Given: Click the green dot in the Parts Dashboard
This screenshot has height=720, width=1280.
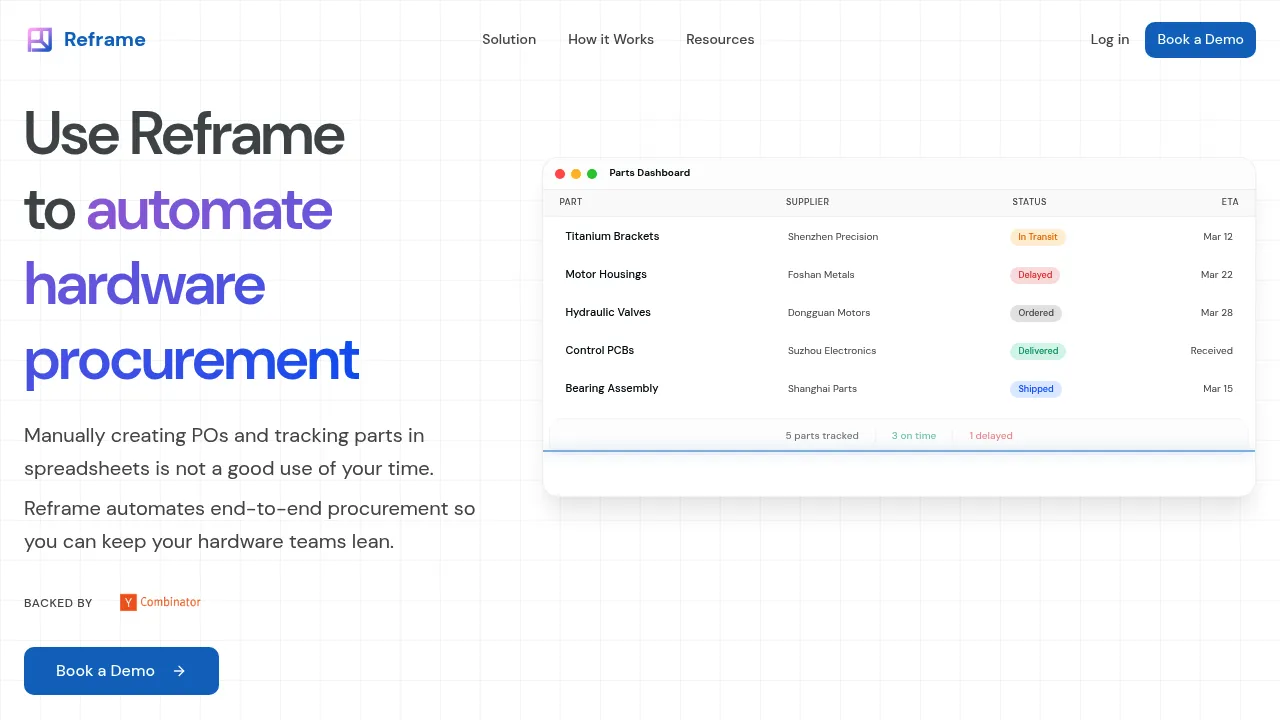Looking at the screenshot, I should point(592,174).
